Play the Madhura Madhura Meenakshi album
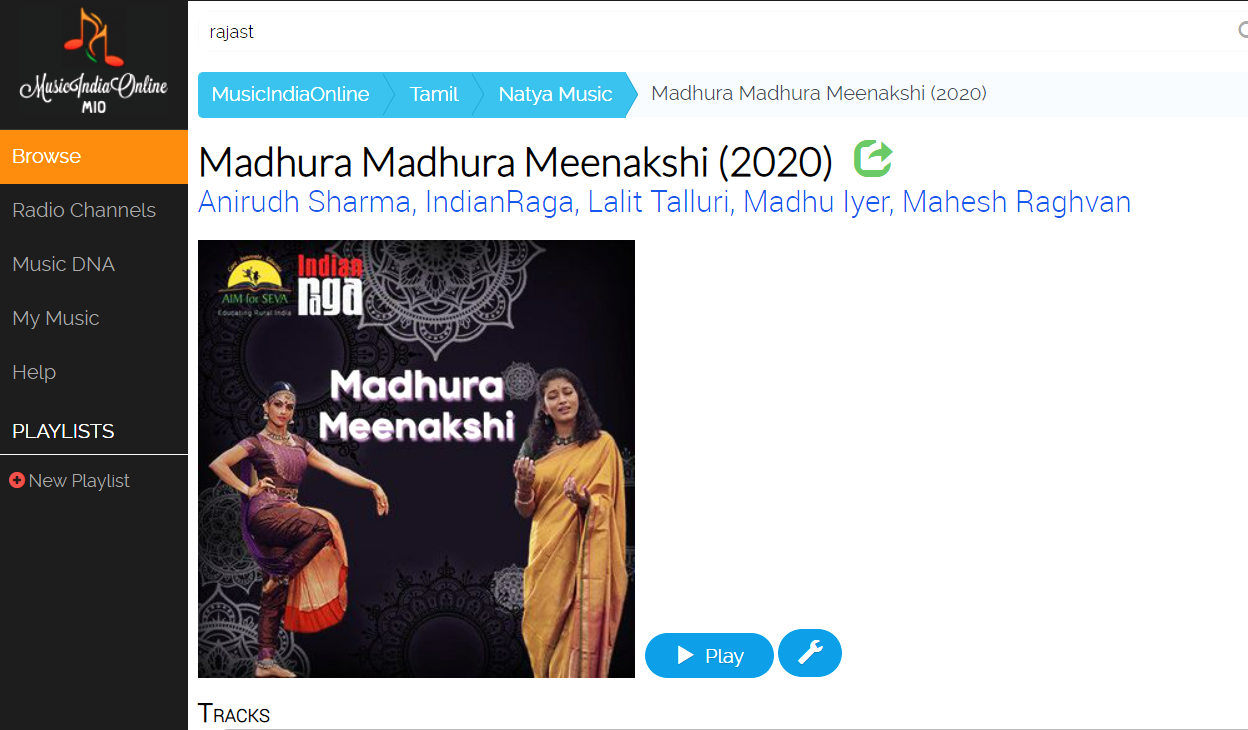Image resolution: width=1248 pixels, height=730 pixels. 709,655
